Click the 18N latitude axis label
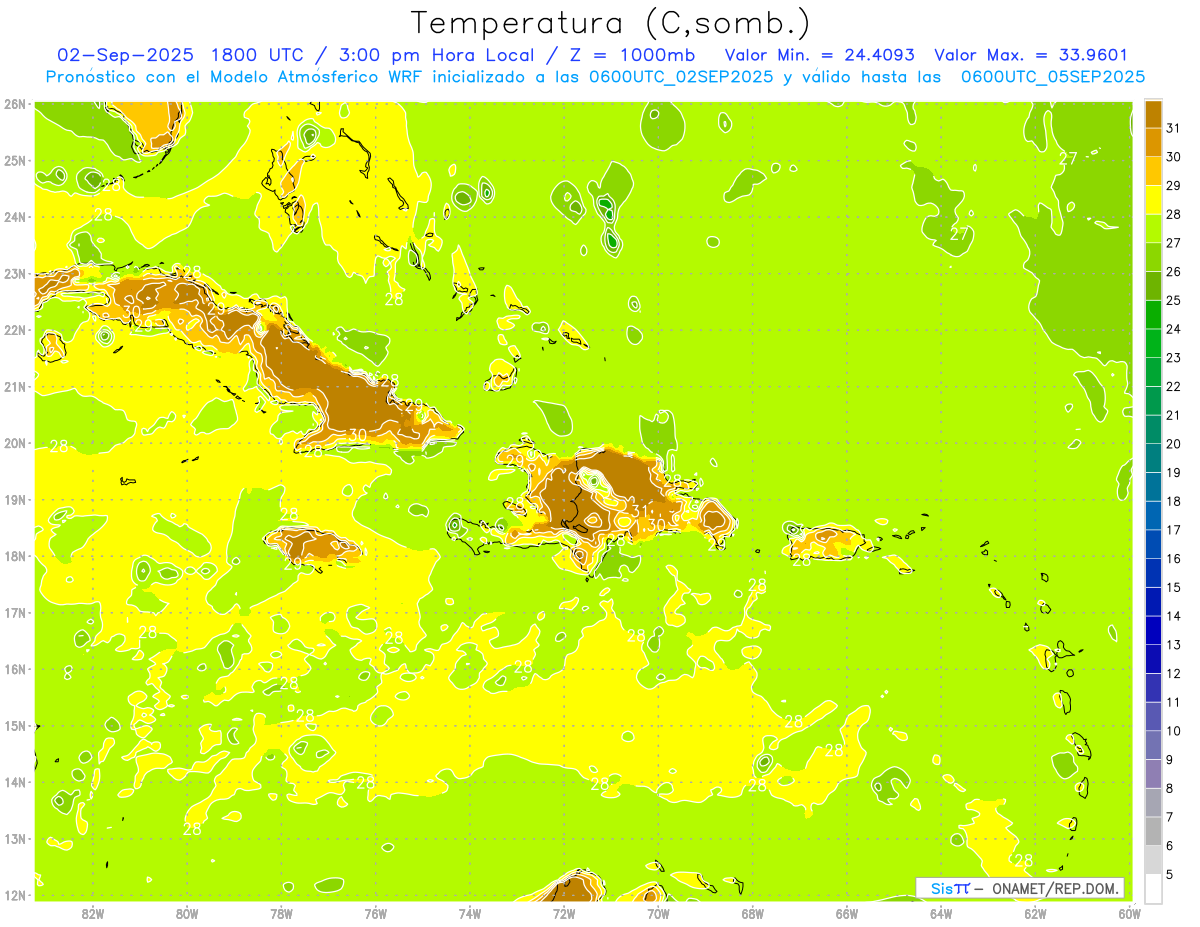Image resolution: width=1200 pixels, height=927 pixels. [14, 556]
